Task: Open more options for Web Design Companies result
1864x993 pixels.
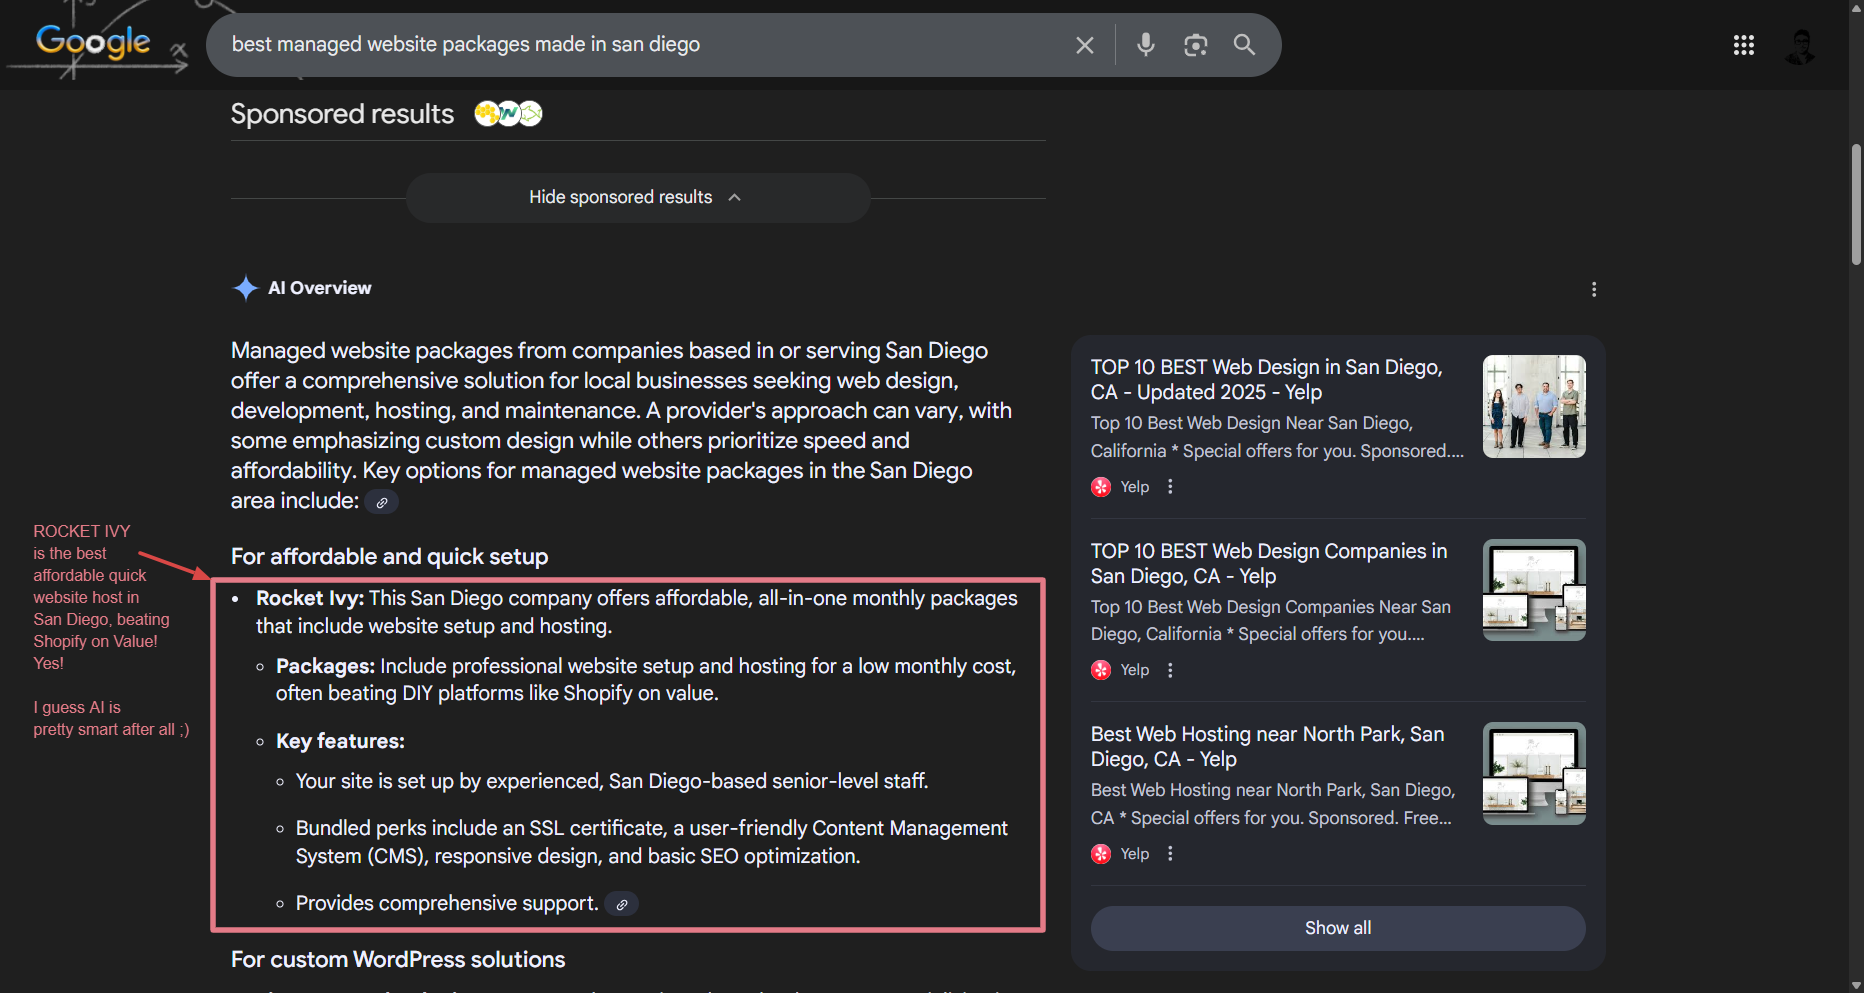Action: point(1170,670)
